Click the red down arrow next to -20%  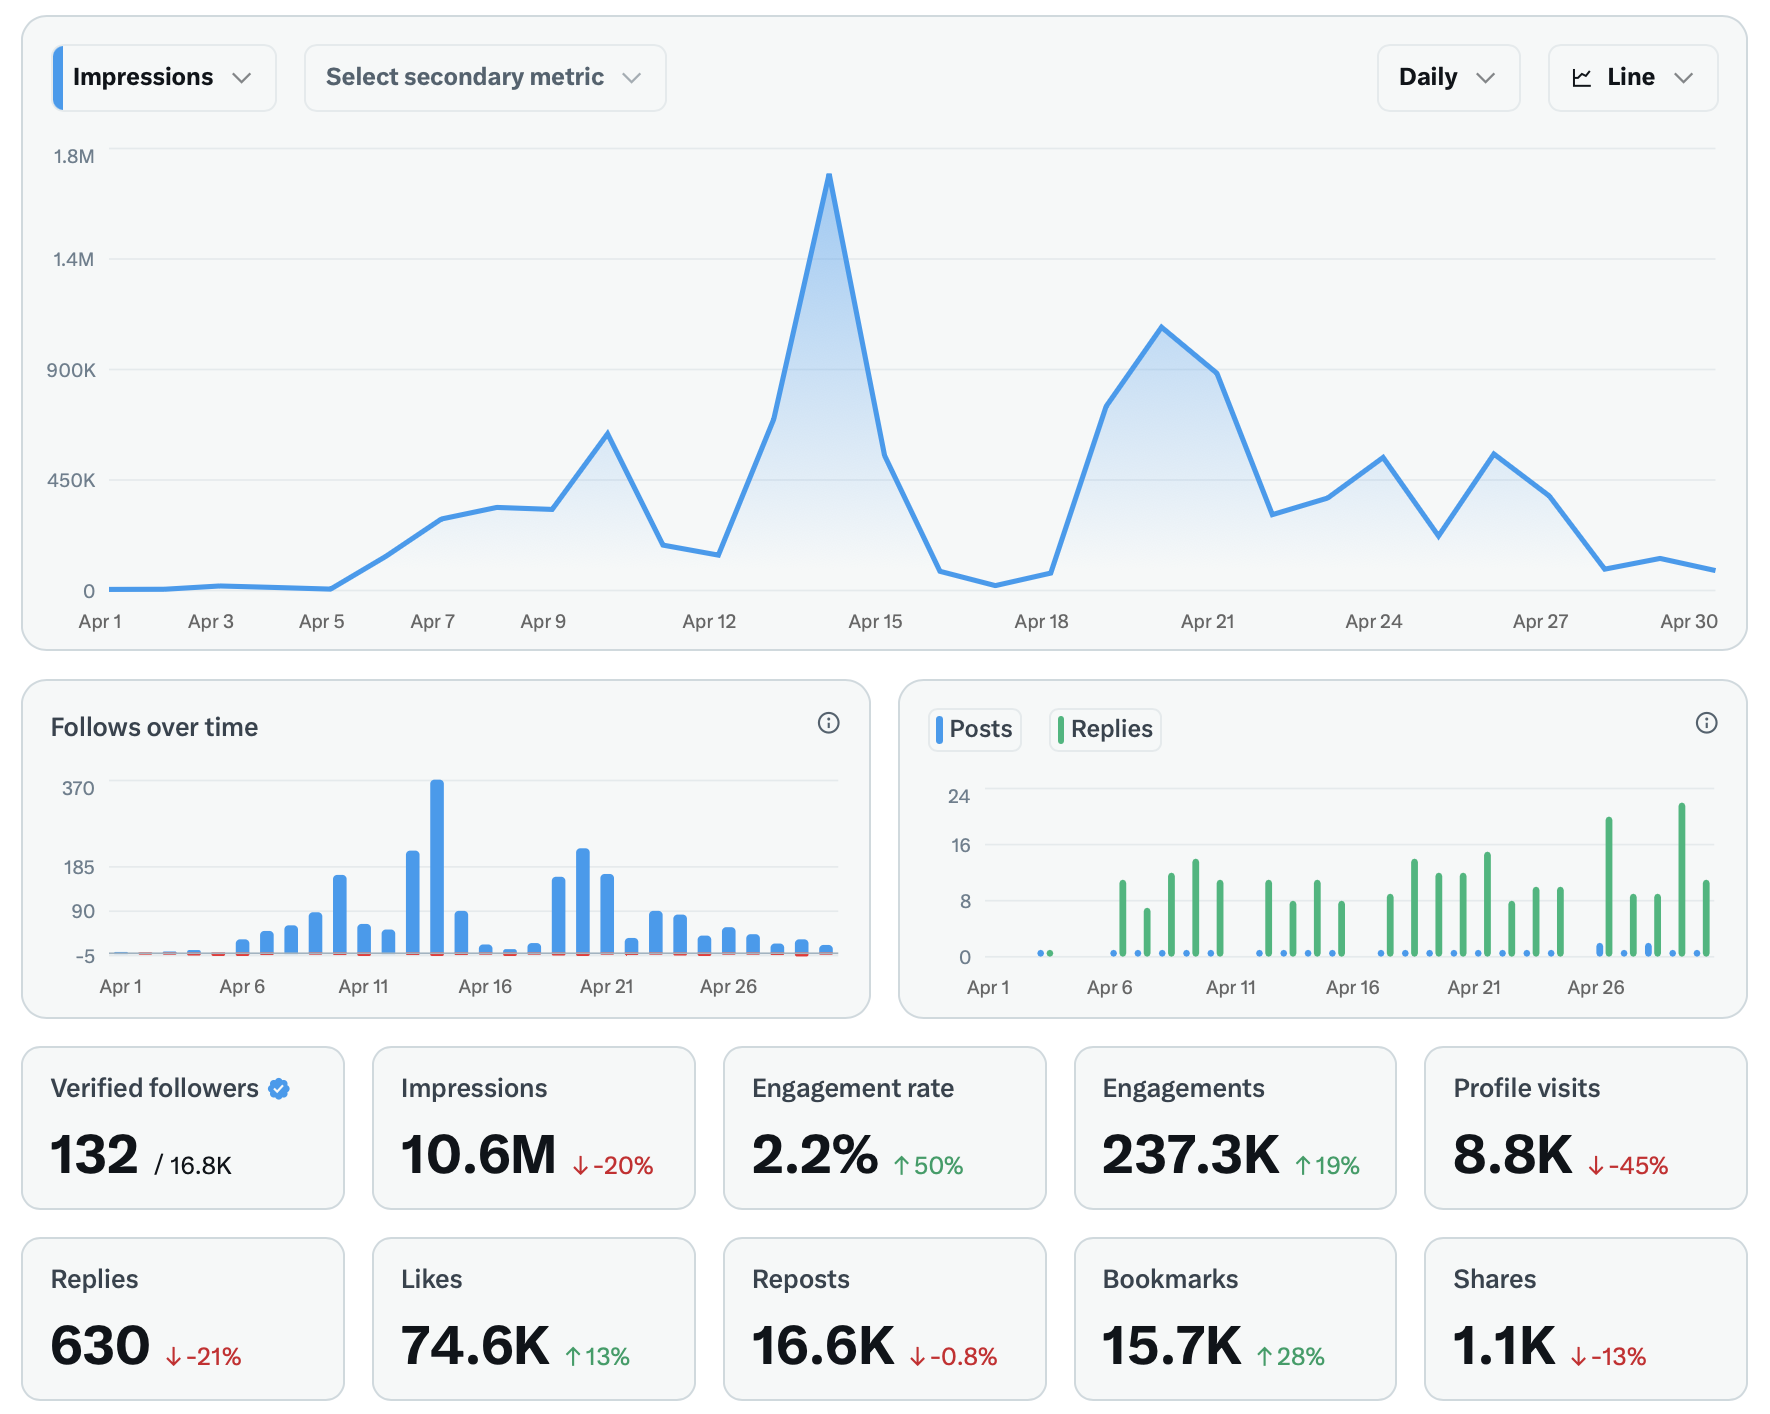tap(580, 1164)
